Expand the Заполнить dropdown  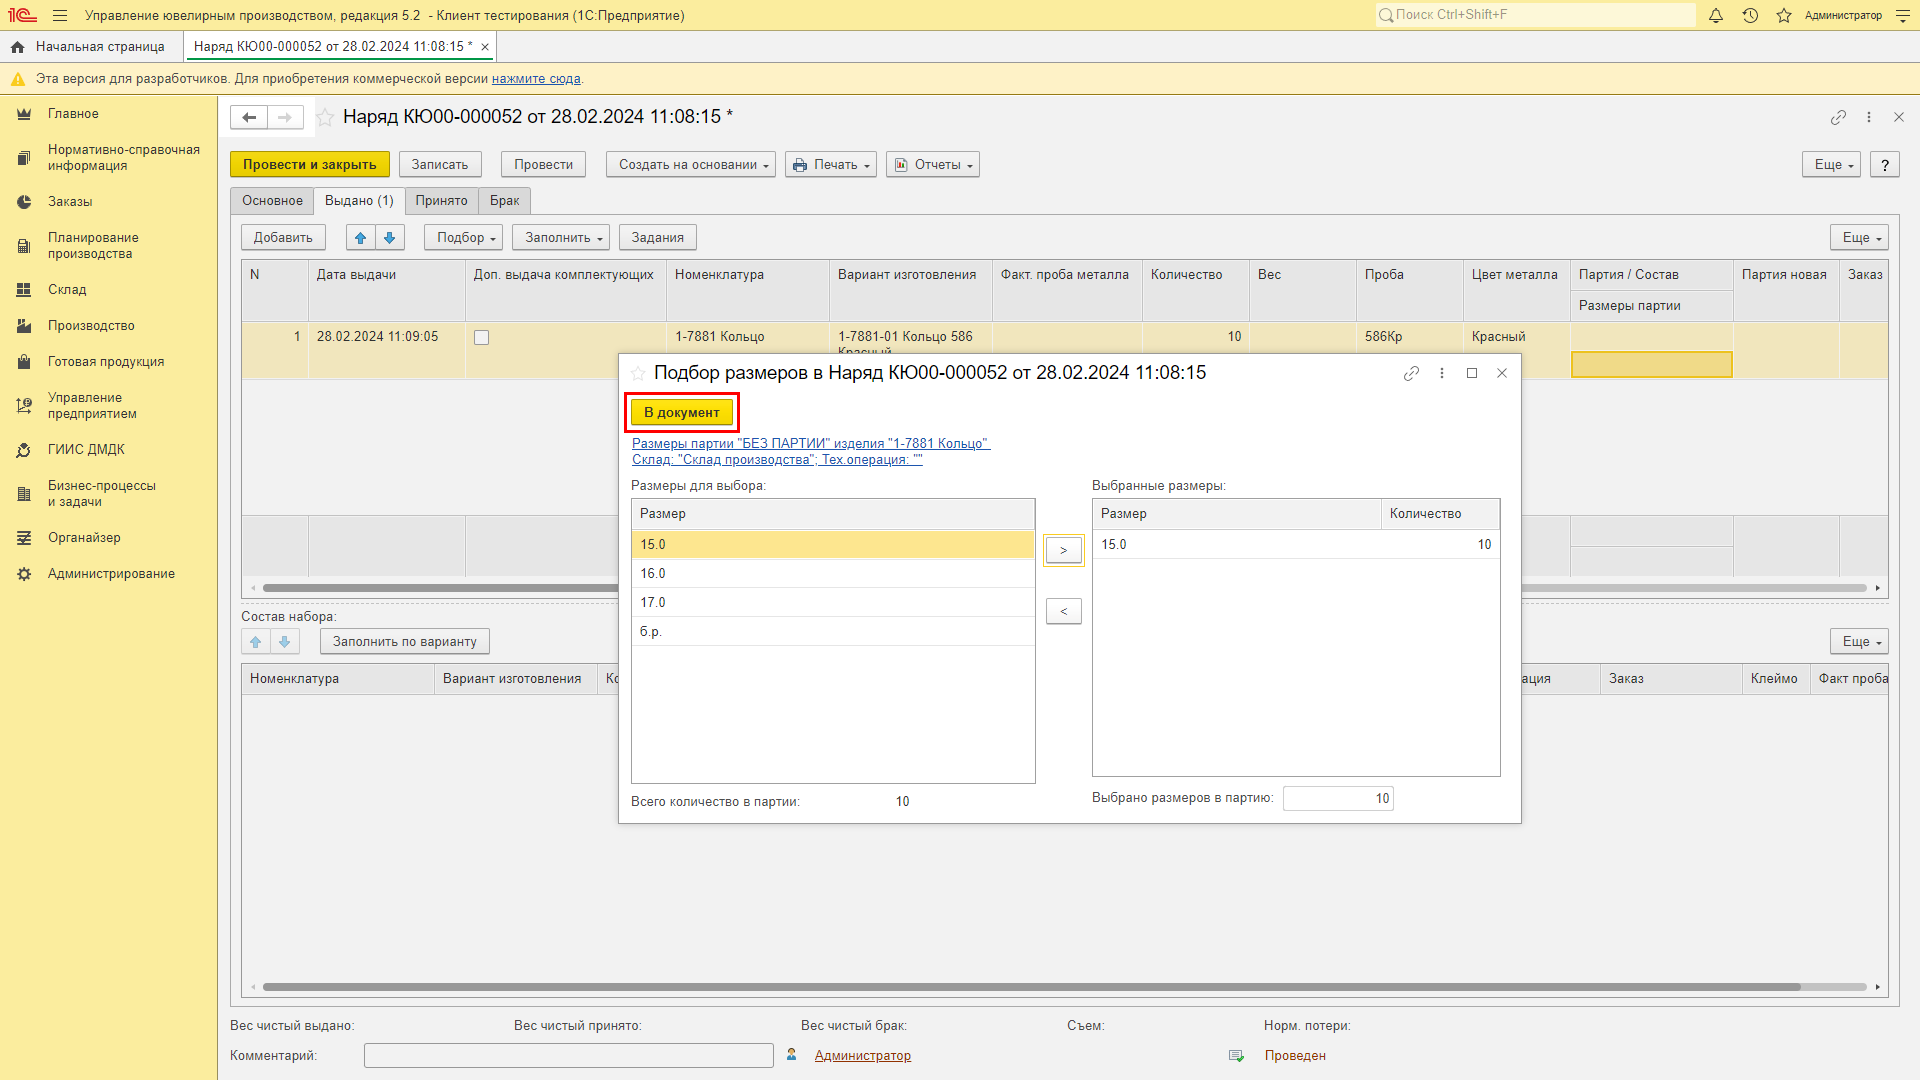tap(562, 237)
